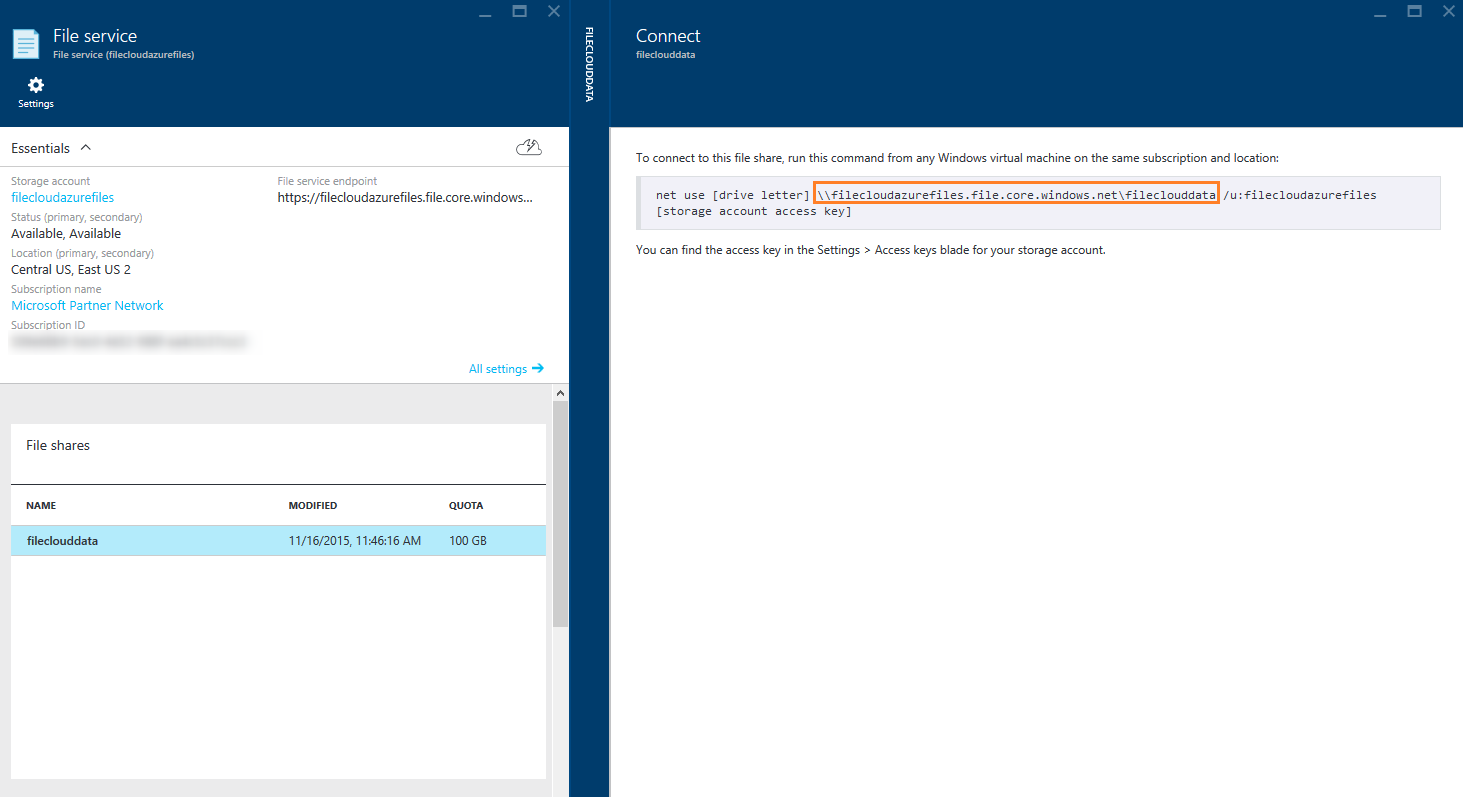Click the scrollbar up arrow in File service

[x=560, y=394]
